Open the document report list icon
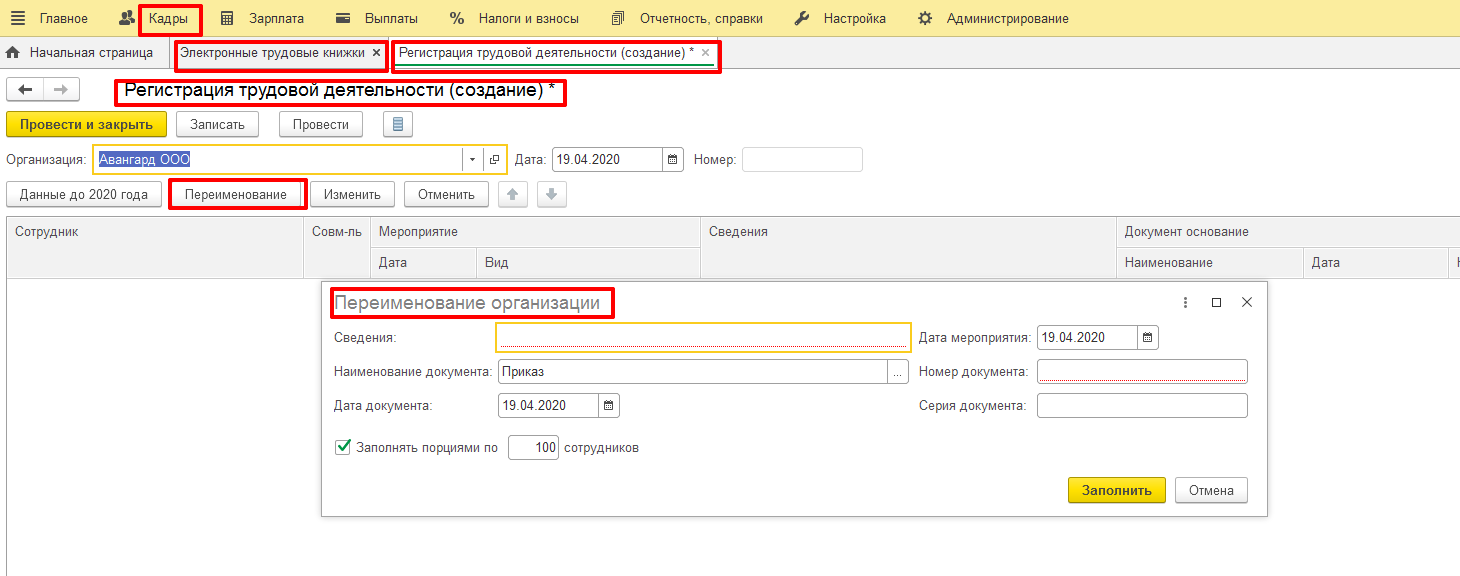The image size is (1460, 576). click(398, 124)
